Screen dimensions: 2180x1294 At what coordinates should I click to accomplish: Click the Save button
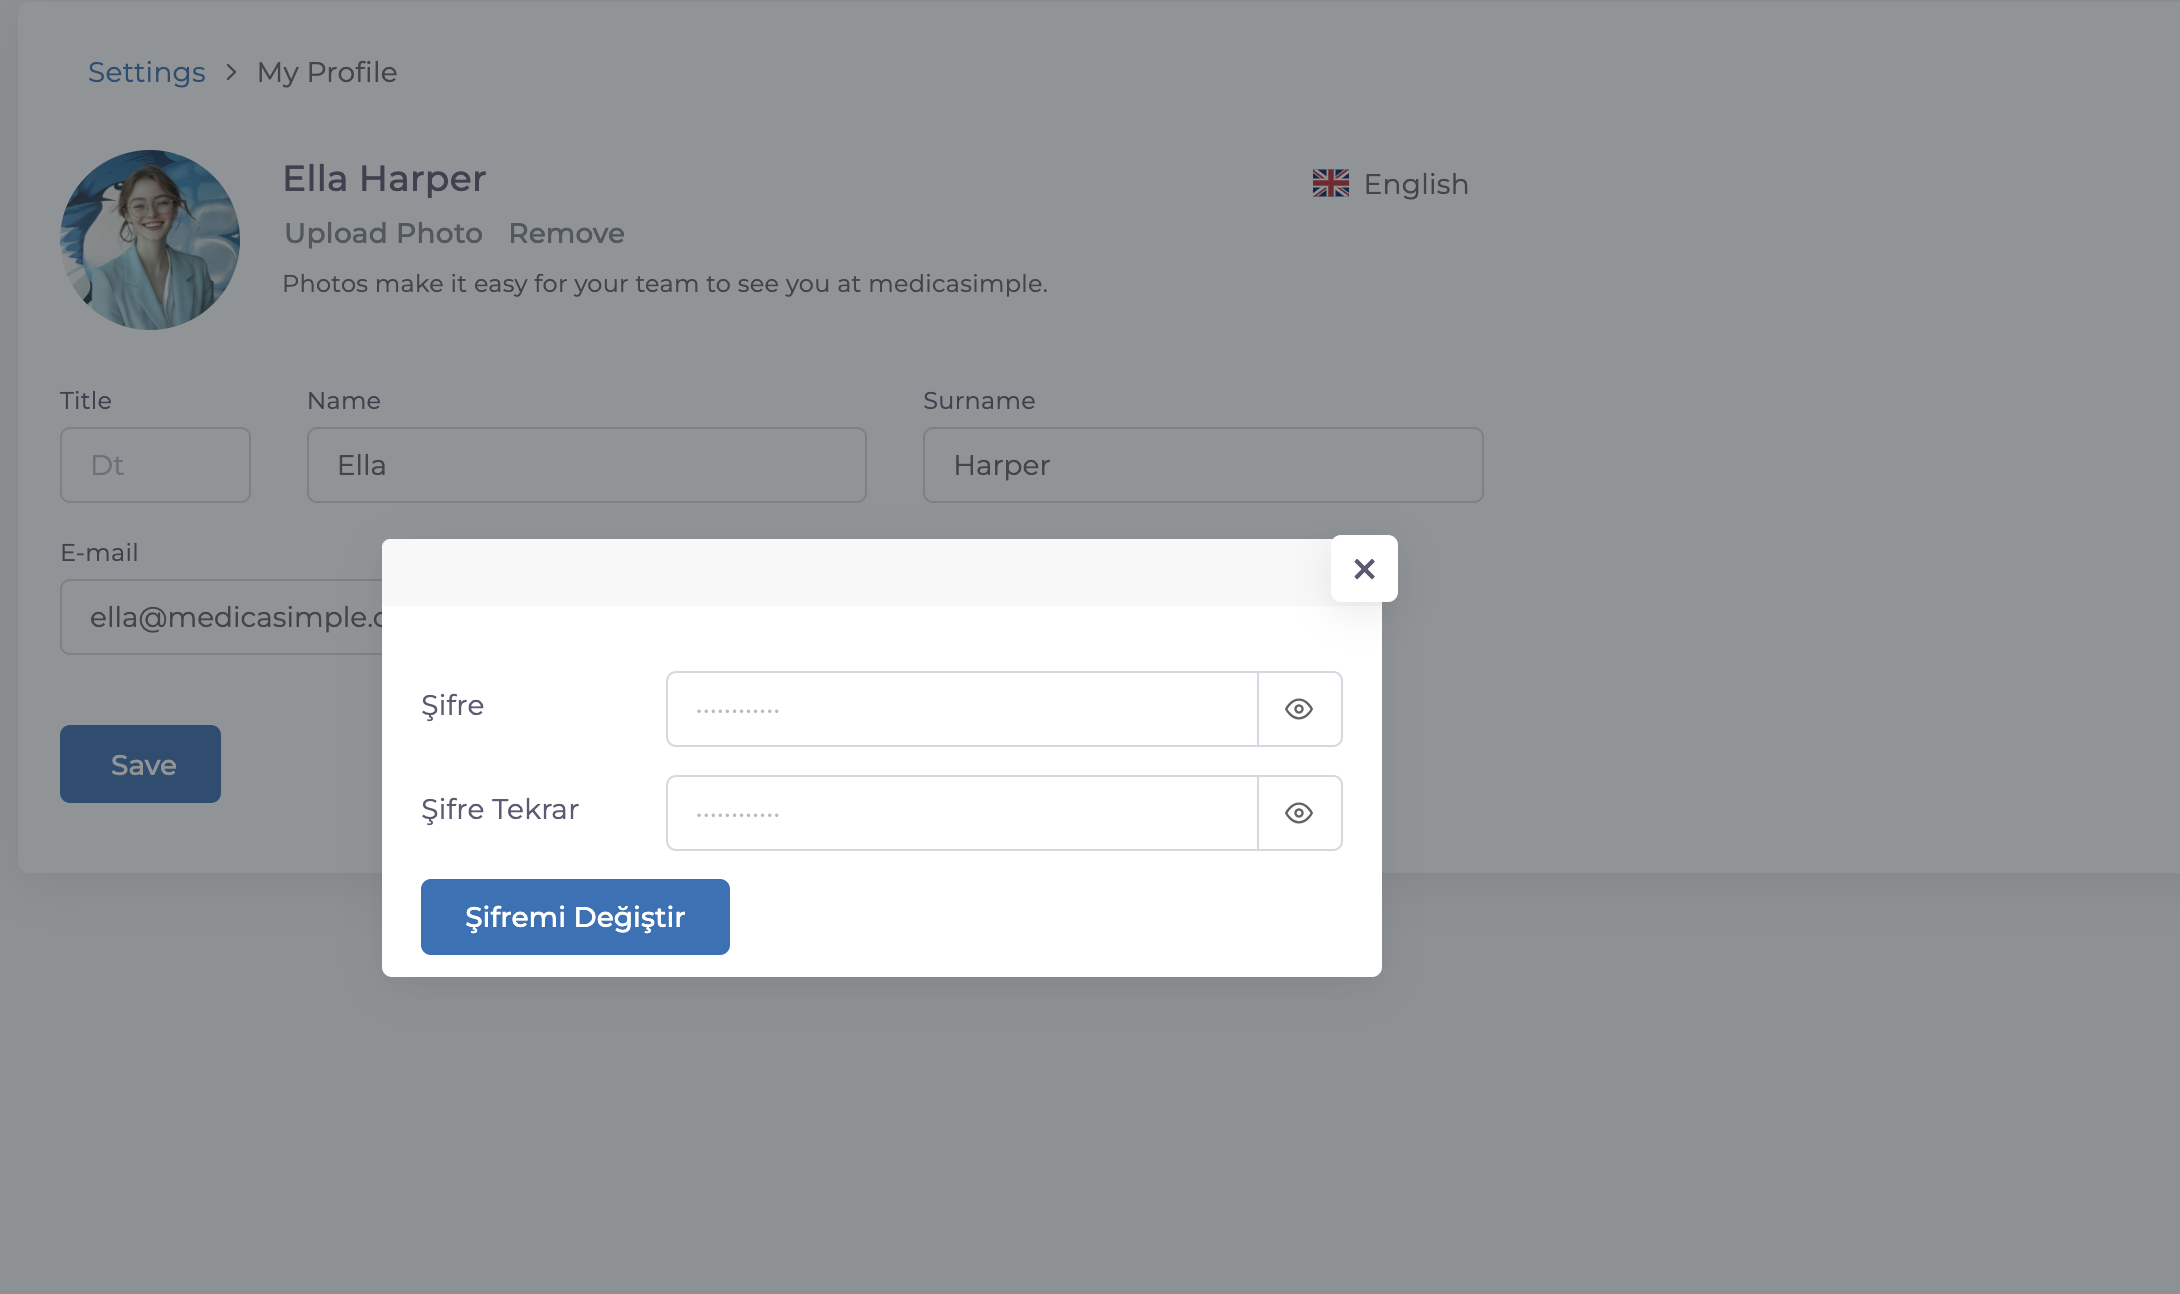pos(140,764)
